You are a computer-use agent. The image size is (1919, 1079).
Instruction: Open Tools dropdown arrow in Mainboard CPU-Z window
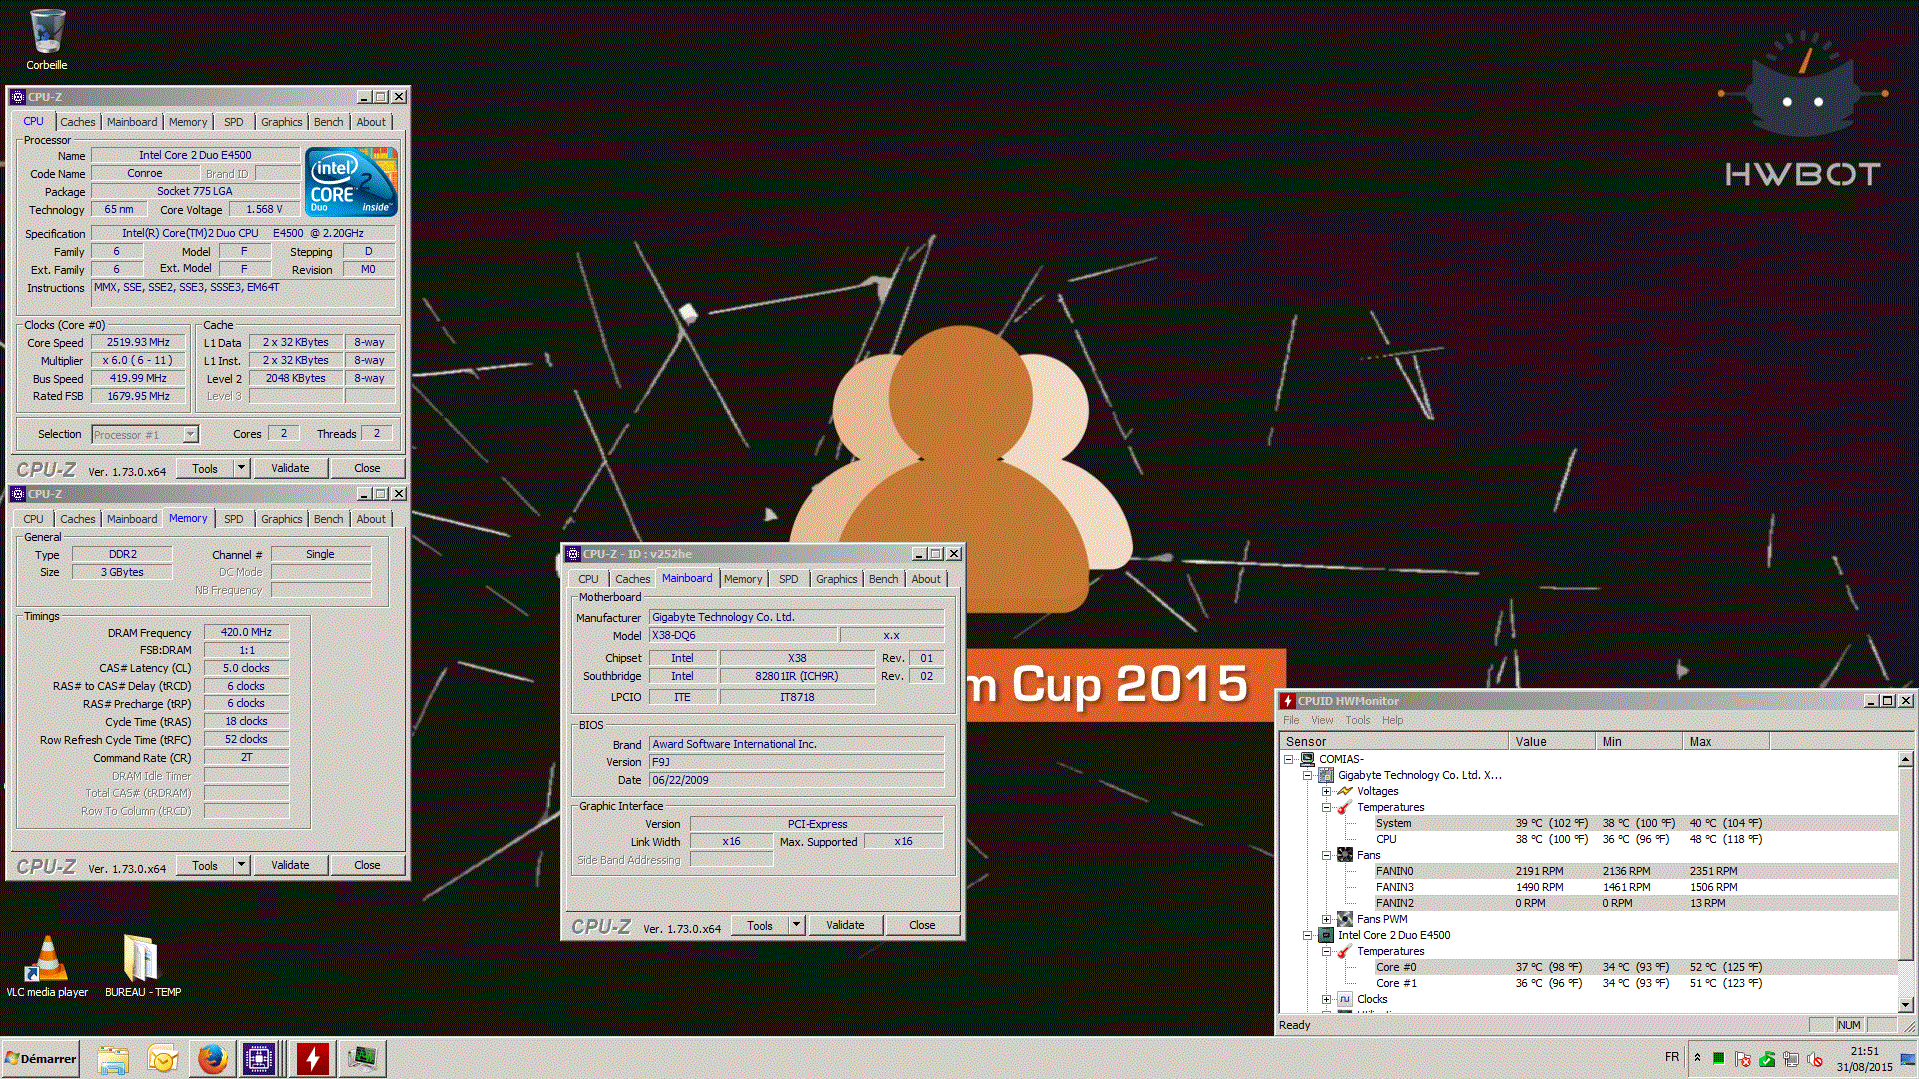click(x=796, y=925)
